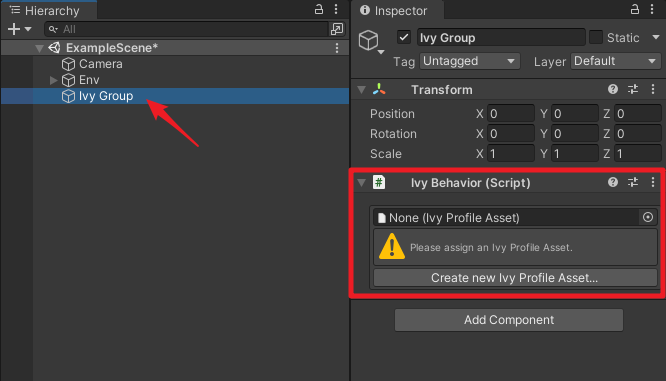Image resolution: width=666 pixels, height=381 pixels.
Task: Open the Static flags dropdown arrow
Action: [x=656, y=37]
